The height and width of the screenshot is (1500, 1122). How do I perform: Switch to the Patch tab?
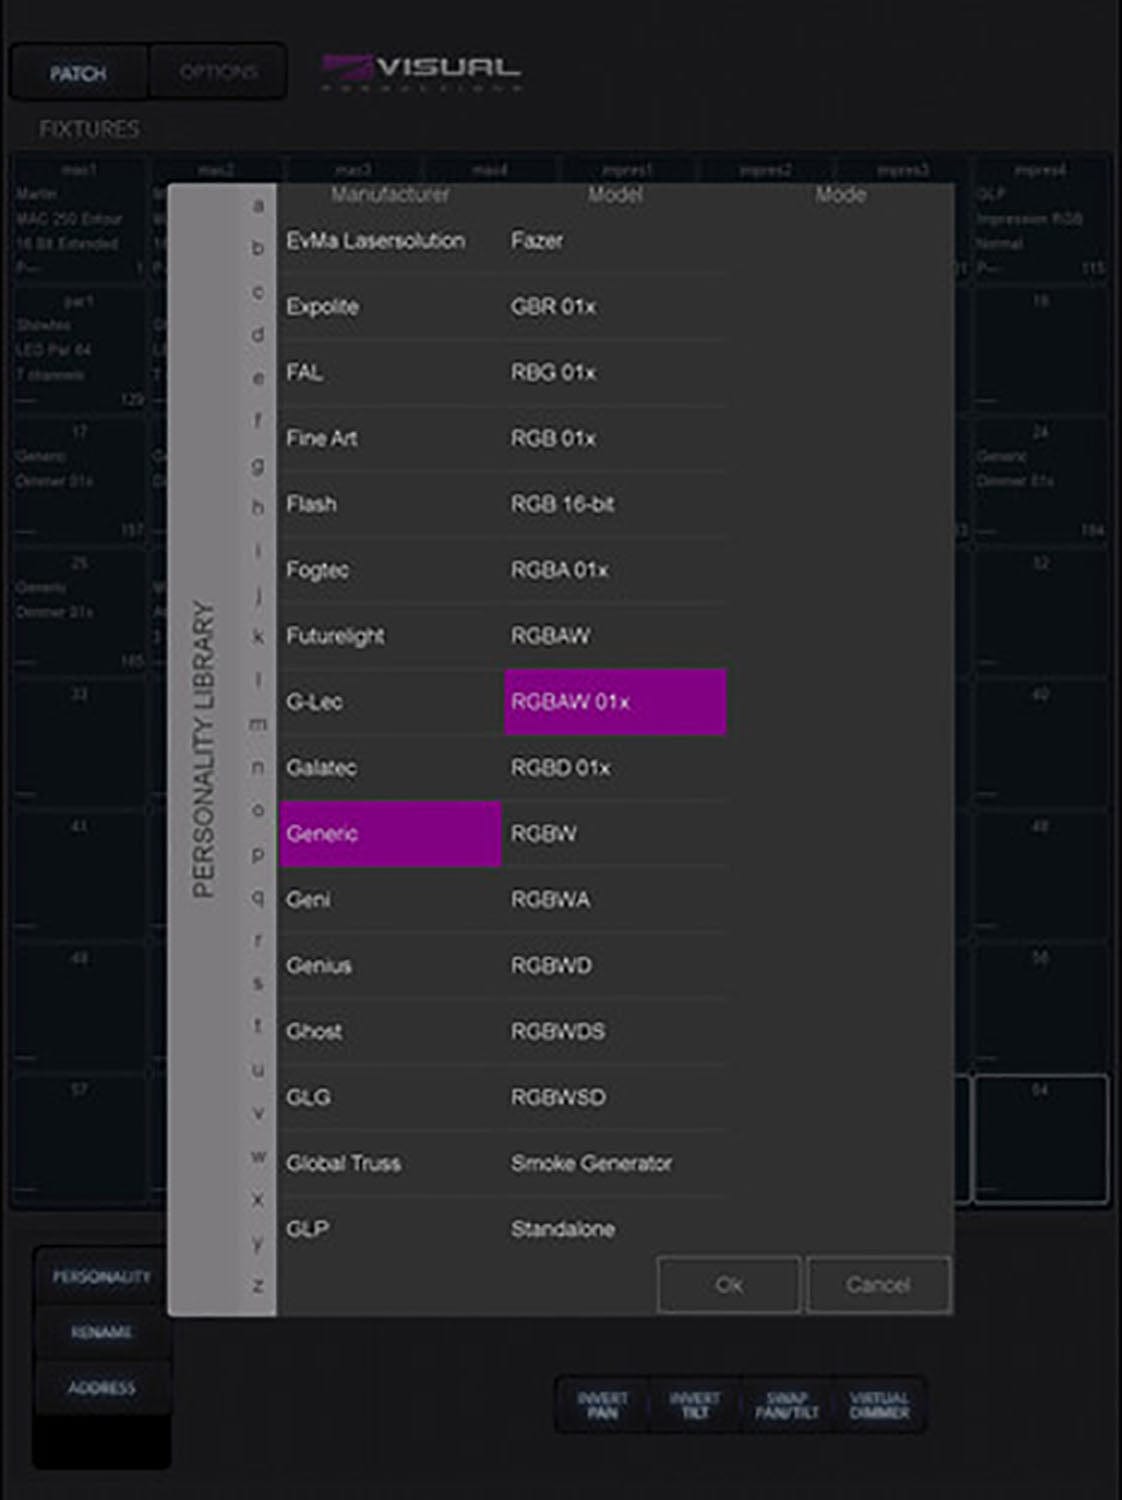click(x=78, y=73)
